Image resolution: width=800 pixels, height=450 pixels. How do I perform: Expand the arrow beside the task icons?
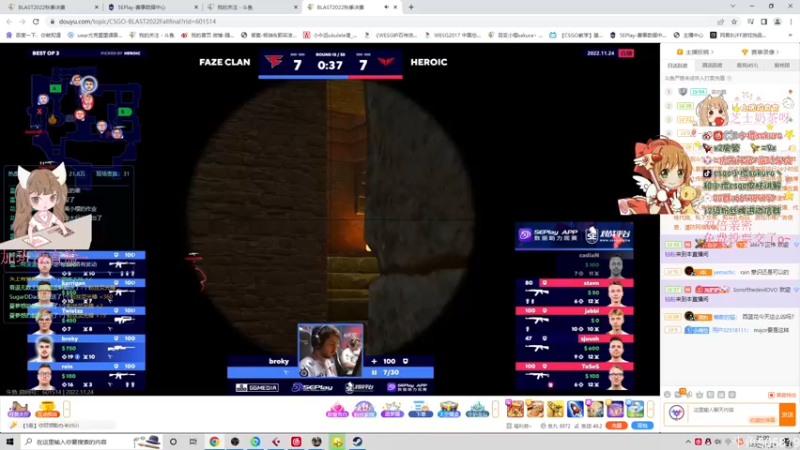coord(66,409)
